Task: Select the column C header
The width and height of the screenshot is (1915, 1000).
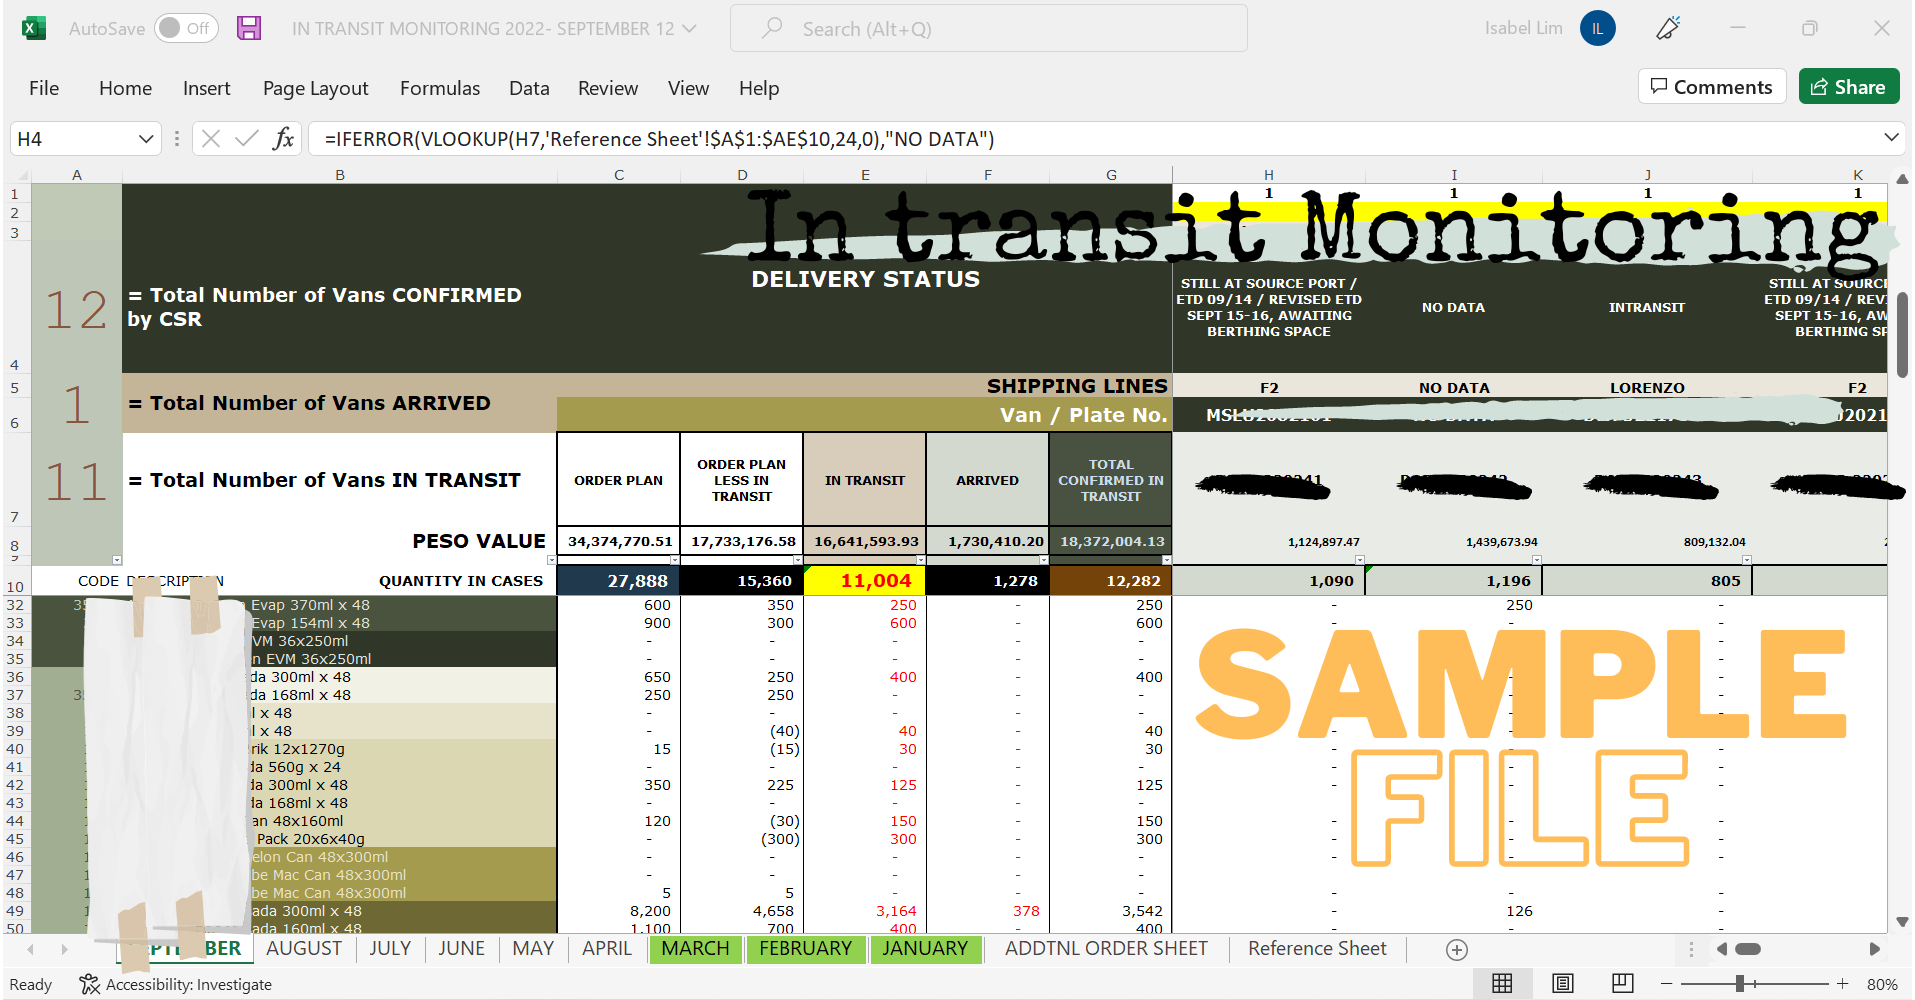Action: pos(619,175)
